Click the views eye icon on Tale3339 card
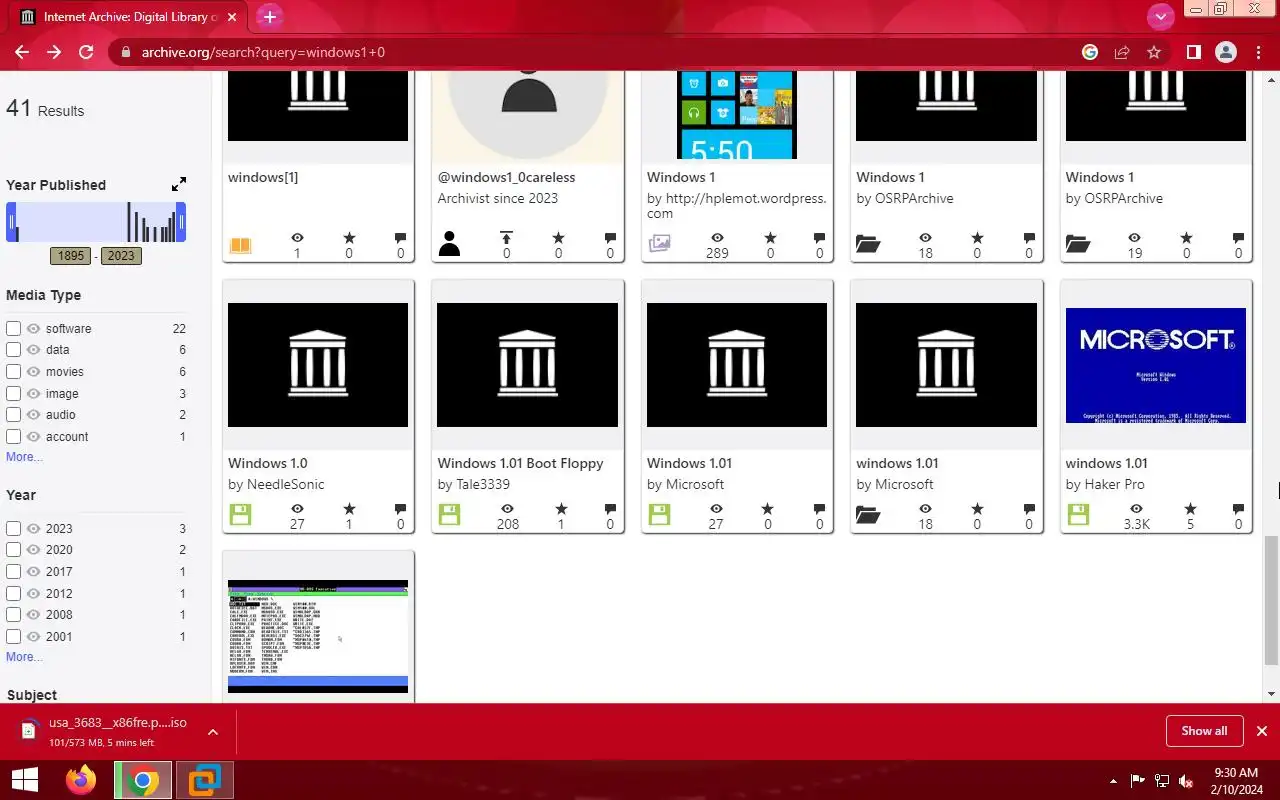Image resolution: width=1280 pixels, height=800 pixels. [x=507, y=509]
